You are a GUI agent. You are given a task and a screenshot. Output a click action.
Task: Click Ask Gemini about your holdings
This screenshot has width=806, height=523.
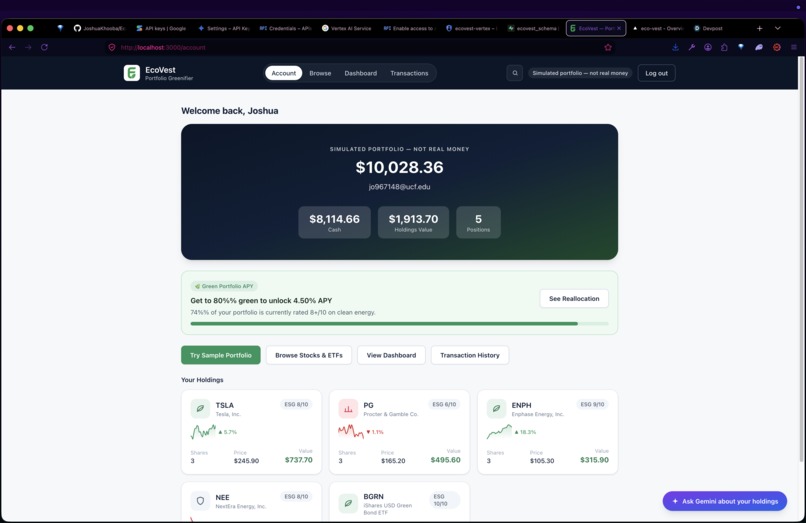coord(724,501)
